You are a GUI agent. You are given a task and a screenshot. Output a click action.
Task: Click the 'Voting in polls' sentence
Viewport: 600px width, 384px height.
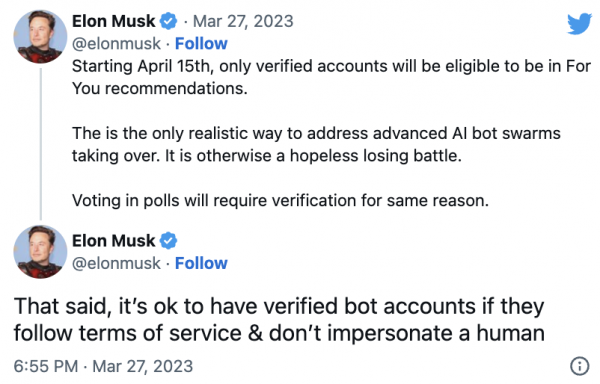coord(280,200)
